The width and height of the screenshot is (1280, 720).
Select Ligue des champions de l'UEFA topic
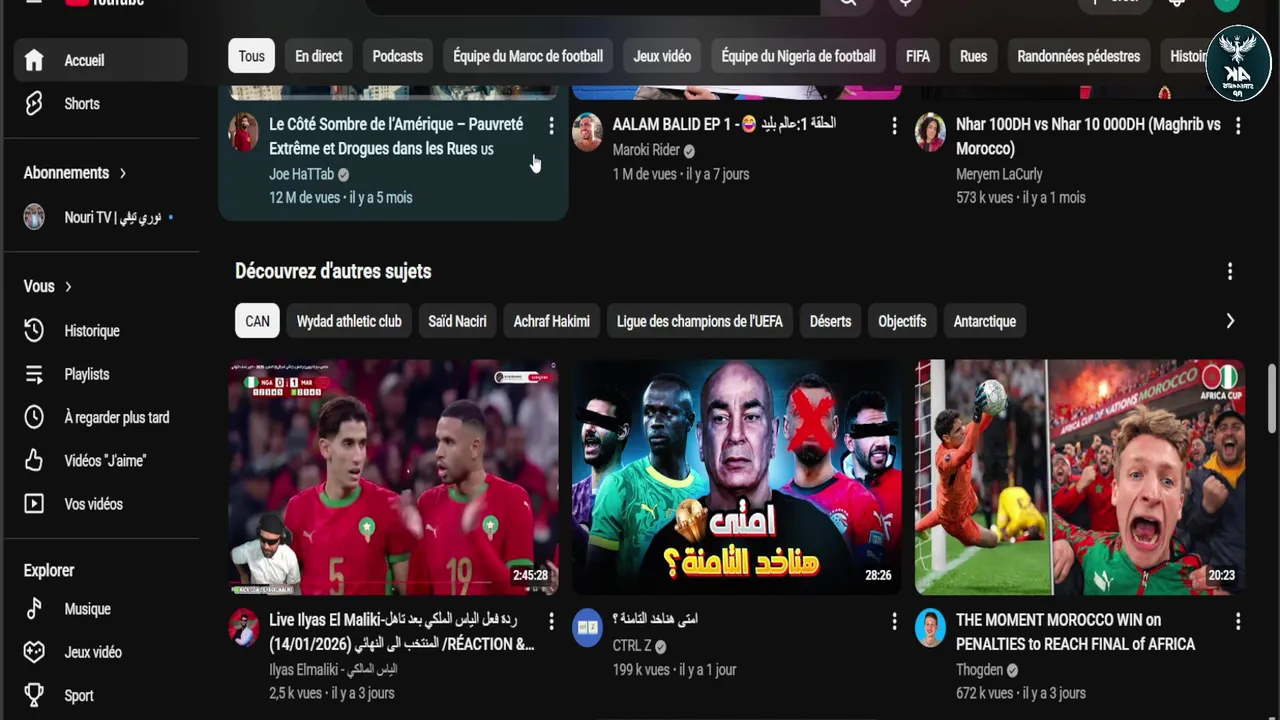(700, 321)
